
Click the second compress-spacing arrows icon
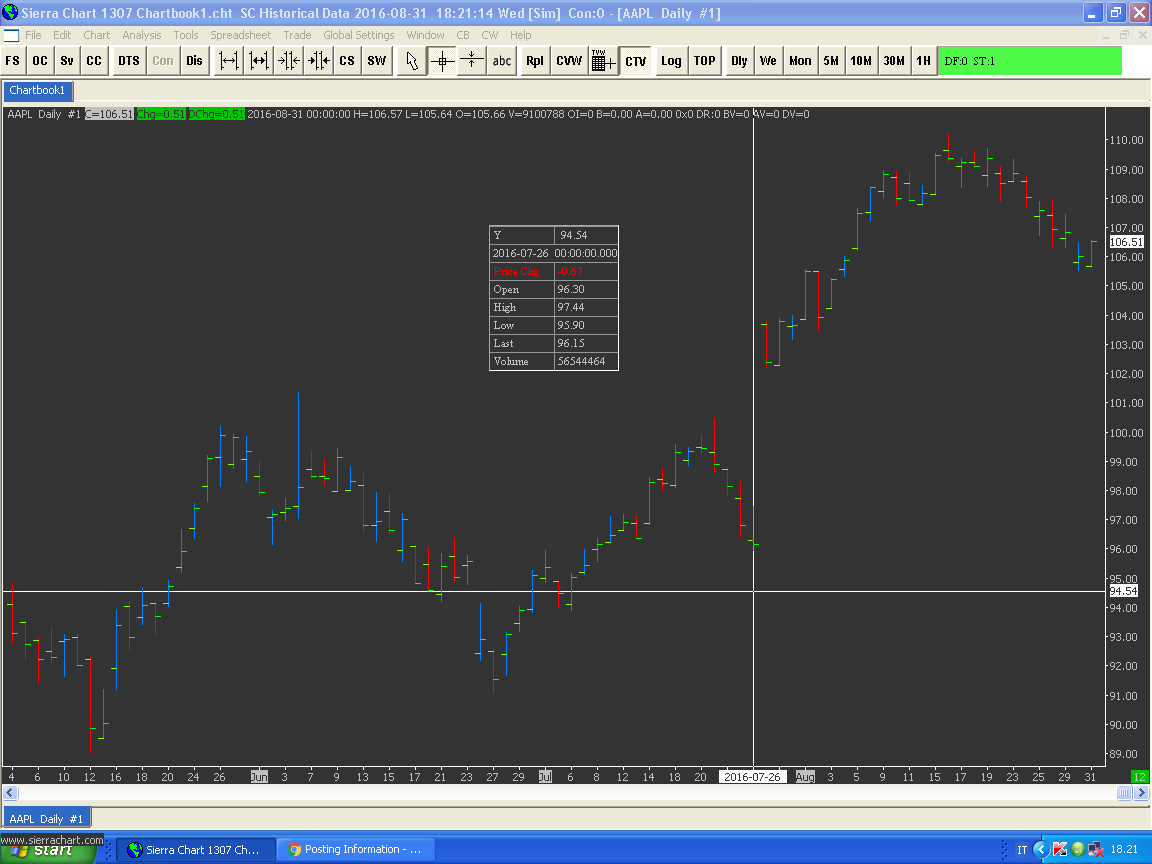pos(319,61)
